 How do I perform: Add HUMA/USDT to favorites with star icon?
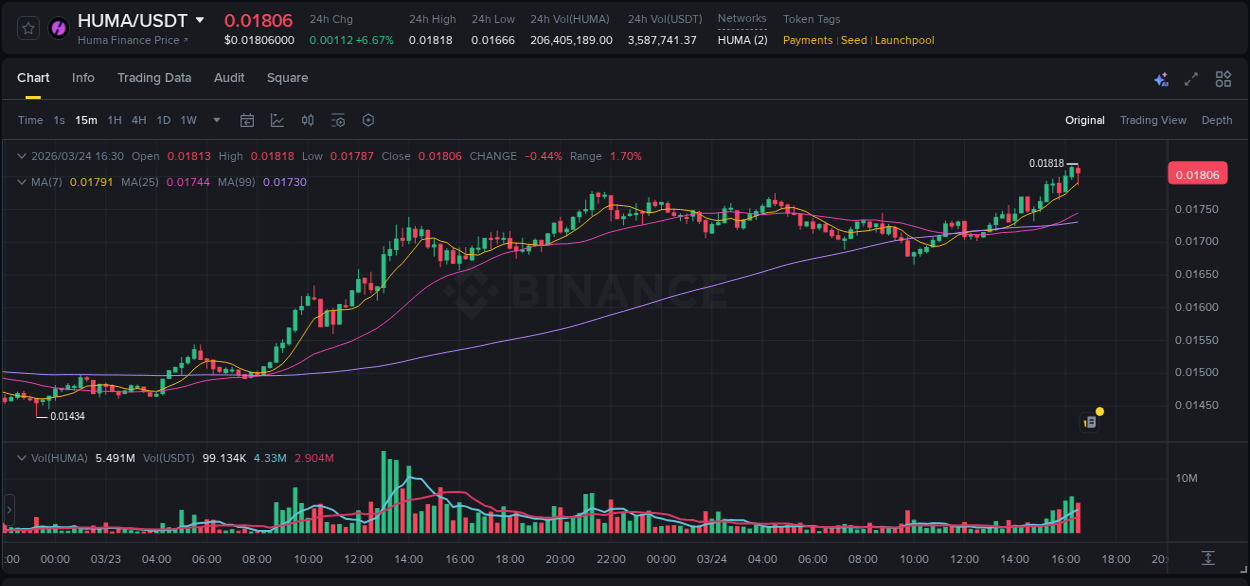[28, 28]
